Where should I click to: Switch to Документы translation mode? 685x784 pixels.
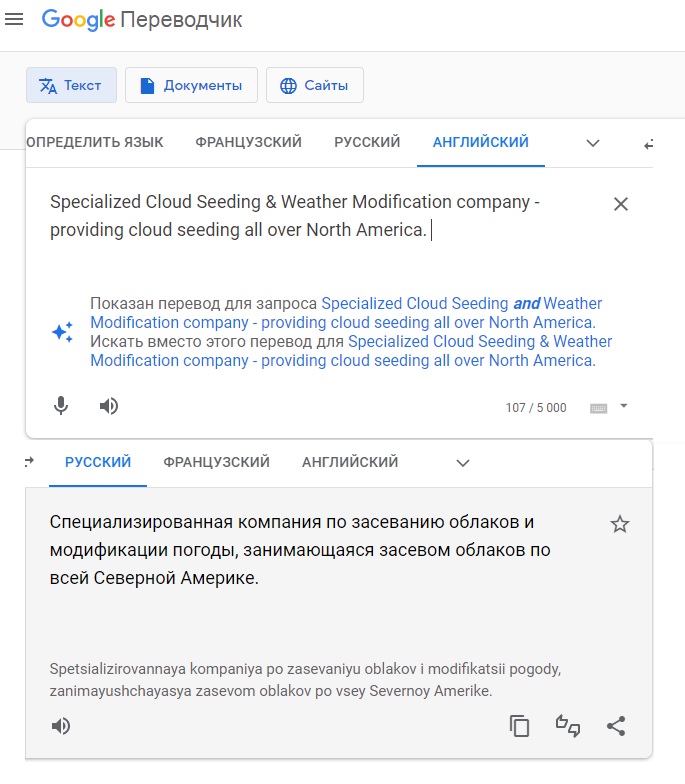tap(191, 86)
